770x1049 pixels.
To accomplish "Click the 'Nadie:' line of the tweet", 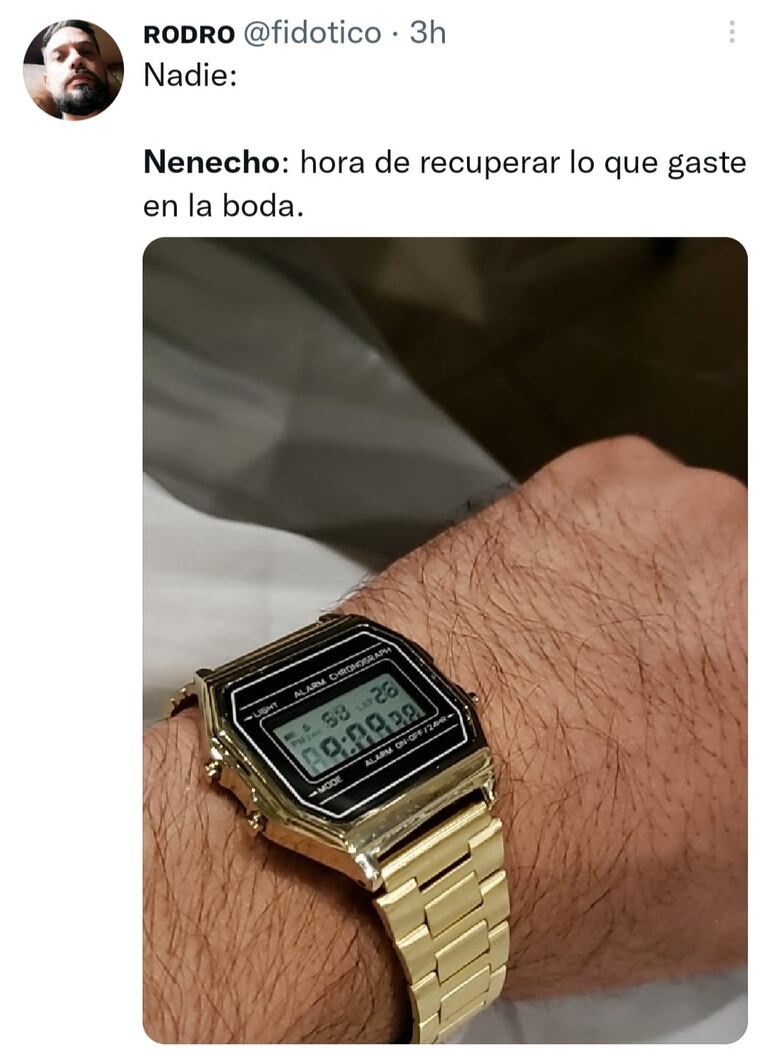I will click(x=190, y=76).
